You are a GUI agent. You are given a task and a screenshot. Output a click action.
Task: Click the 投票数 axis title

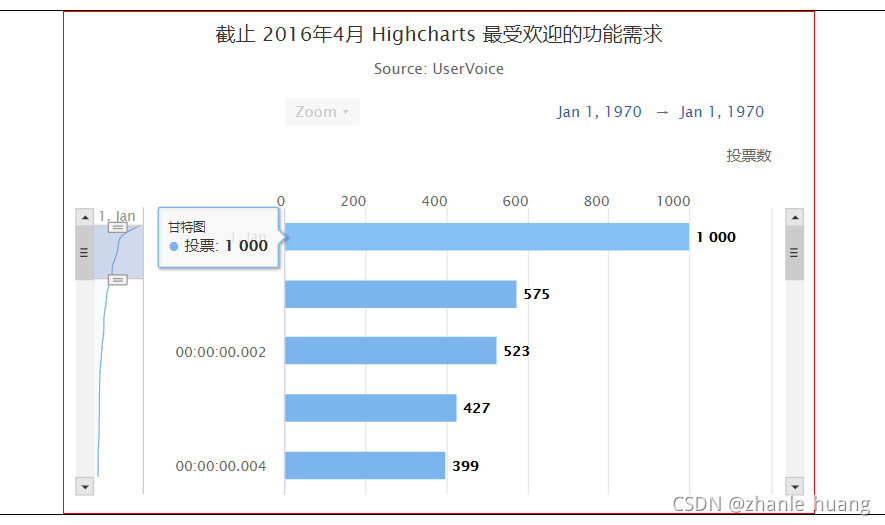(x=749, y=156)
